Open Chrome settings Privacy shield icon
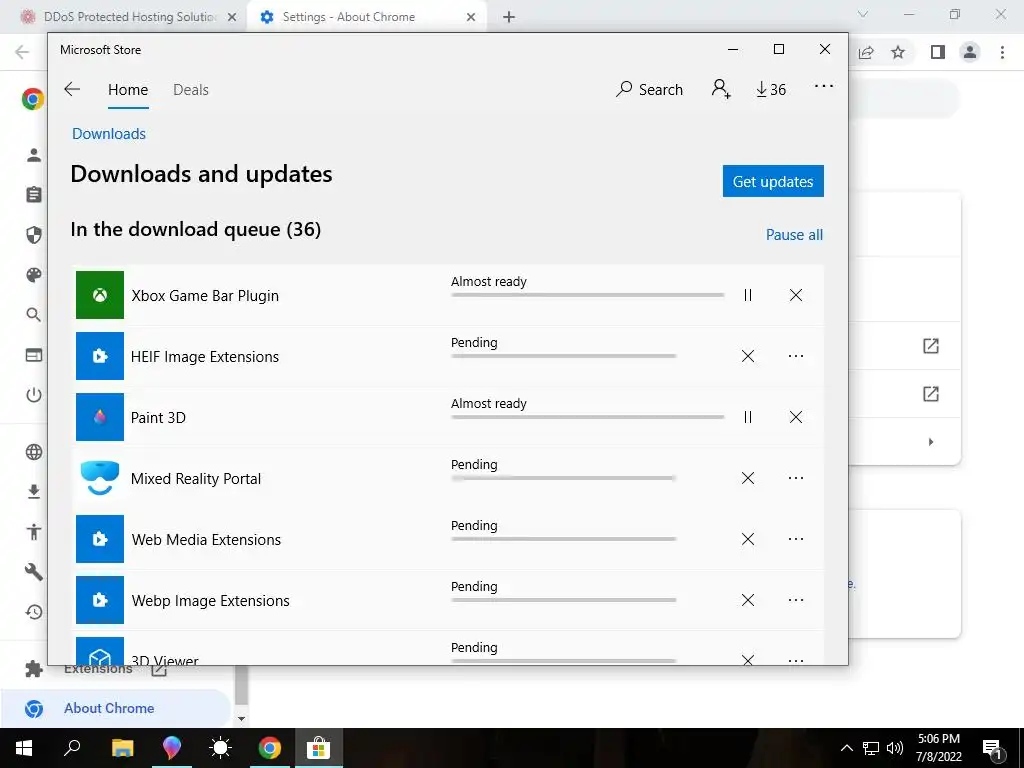The height and width of the screenshot is (768, 1024). point(34,234)
